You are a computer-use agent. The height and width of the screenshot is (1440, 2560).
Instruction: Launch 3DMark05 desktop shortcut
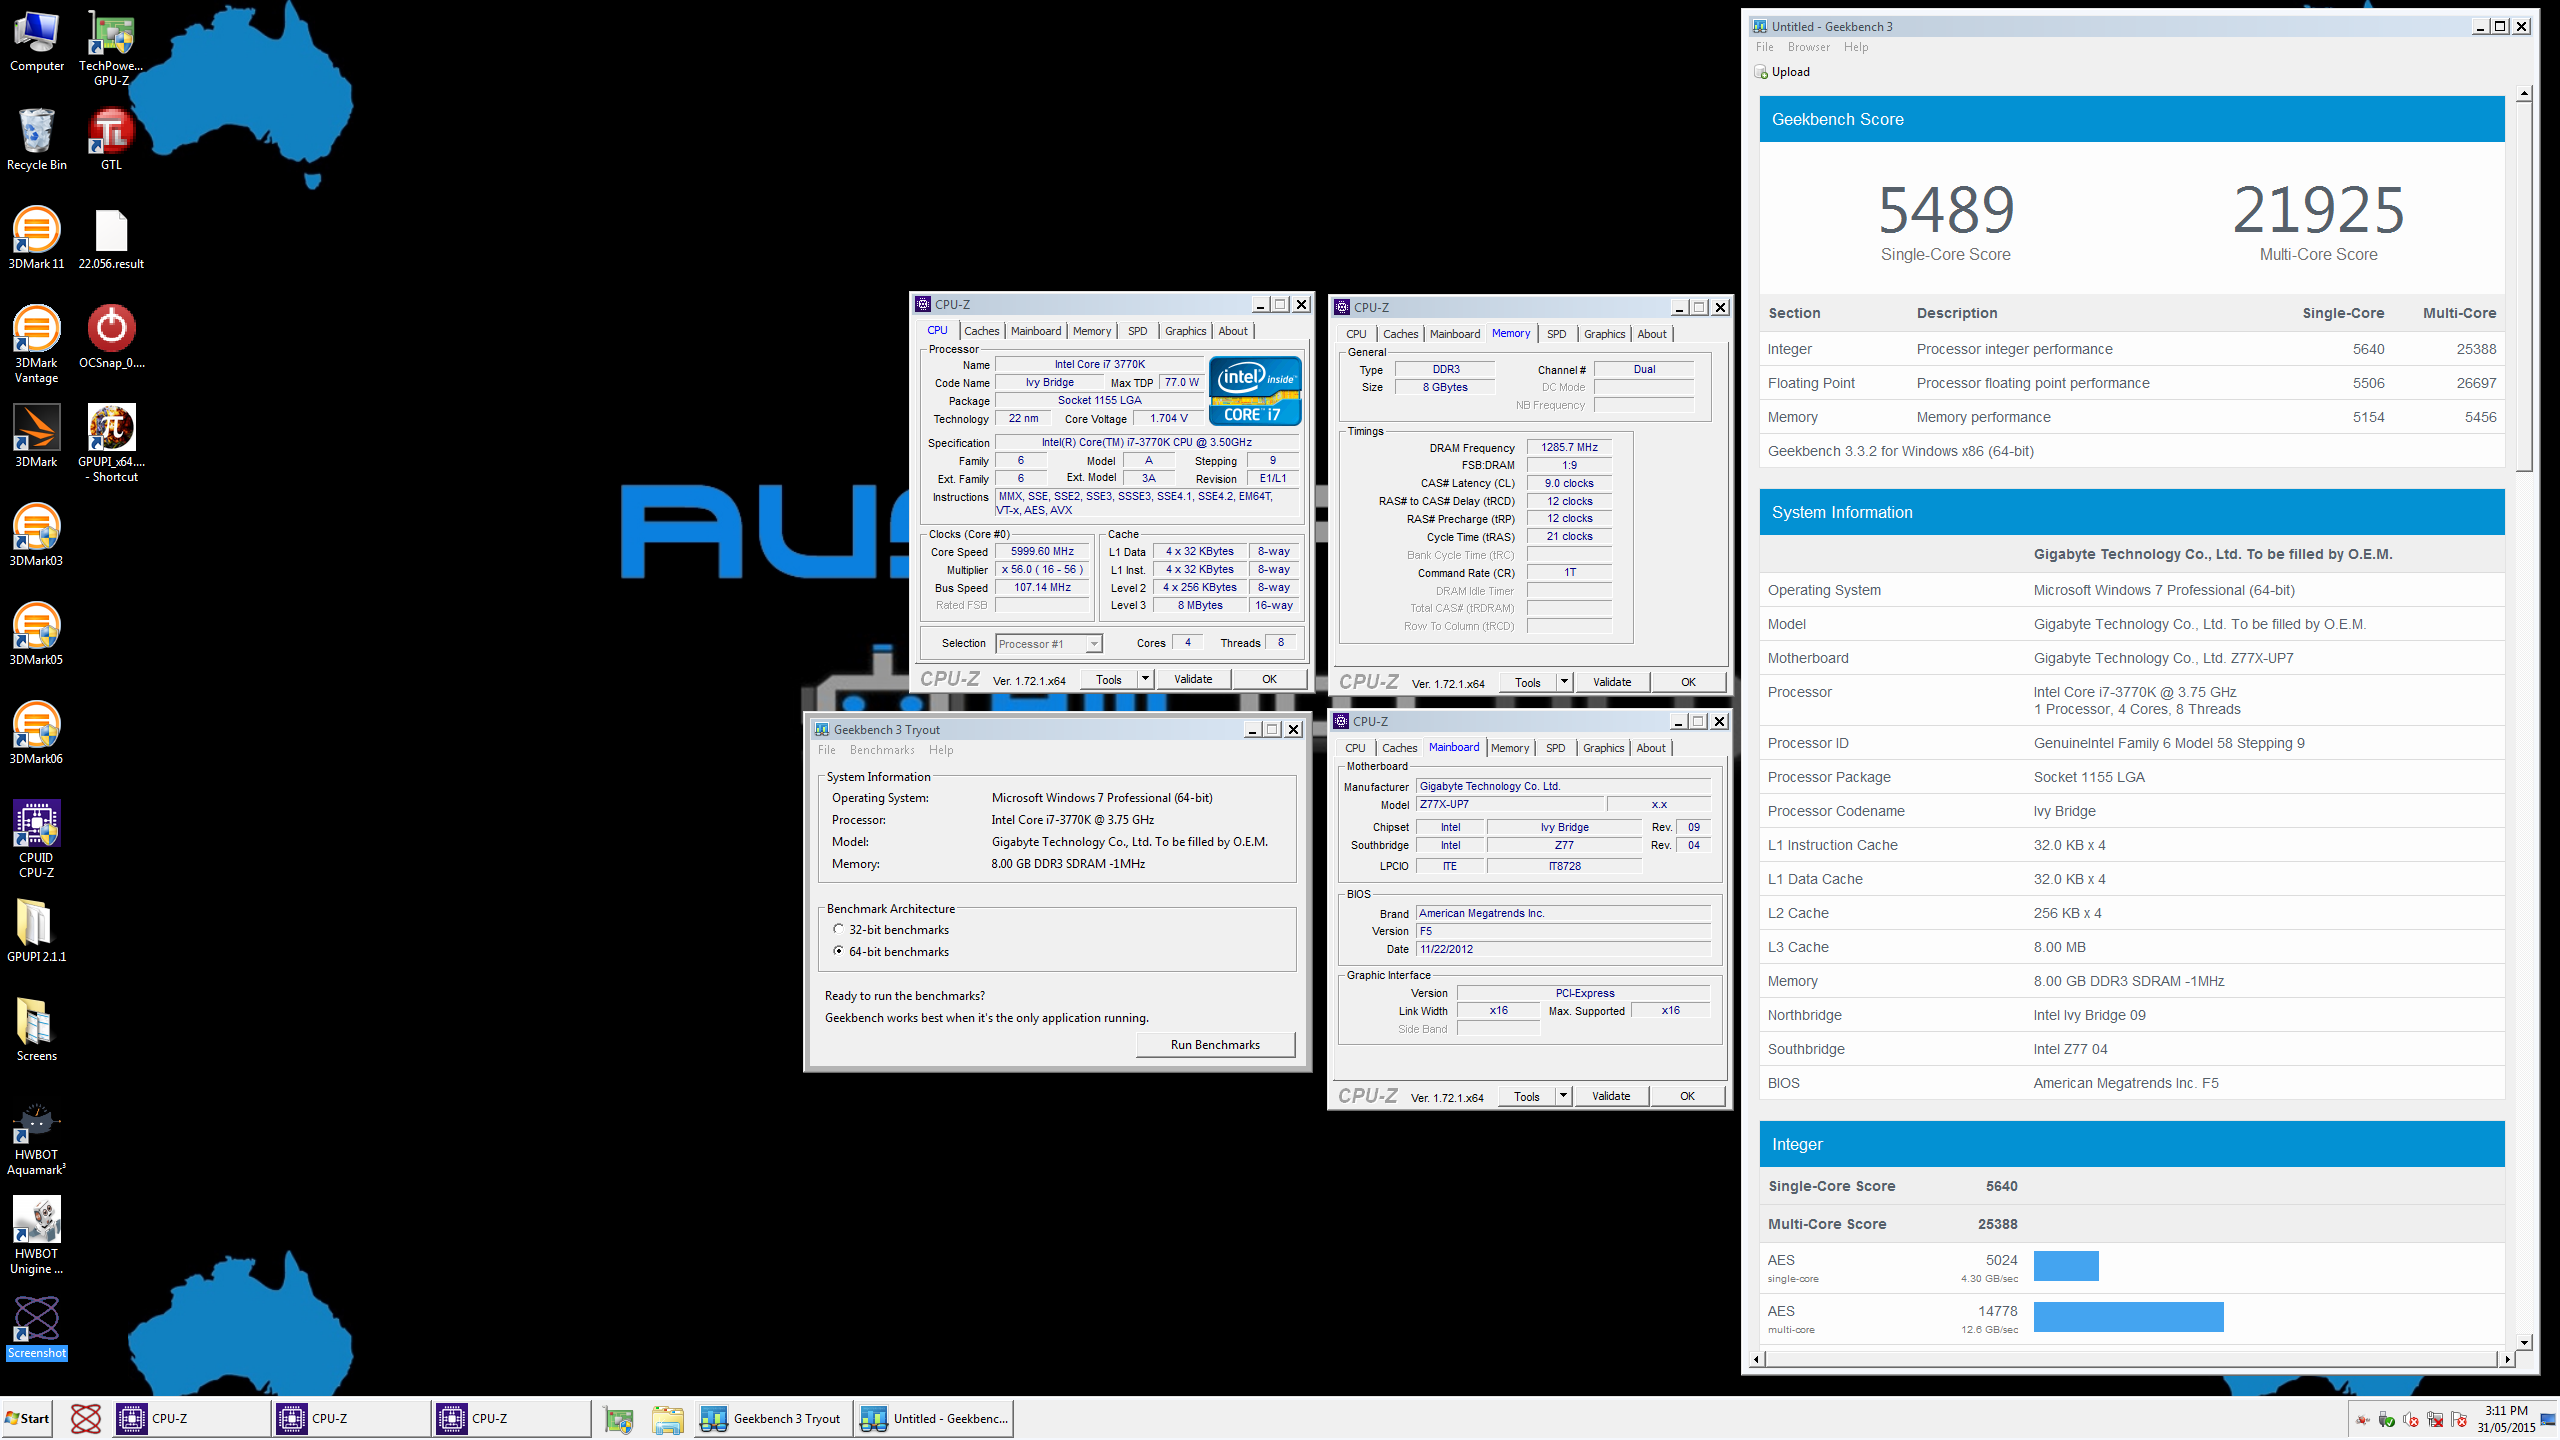coord(37,634)
